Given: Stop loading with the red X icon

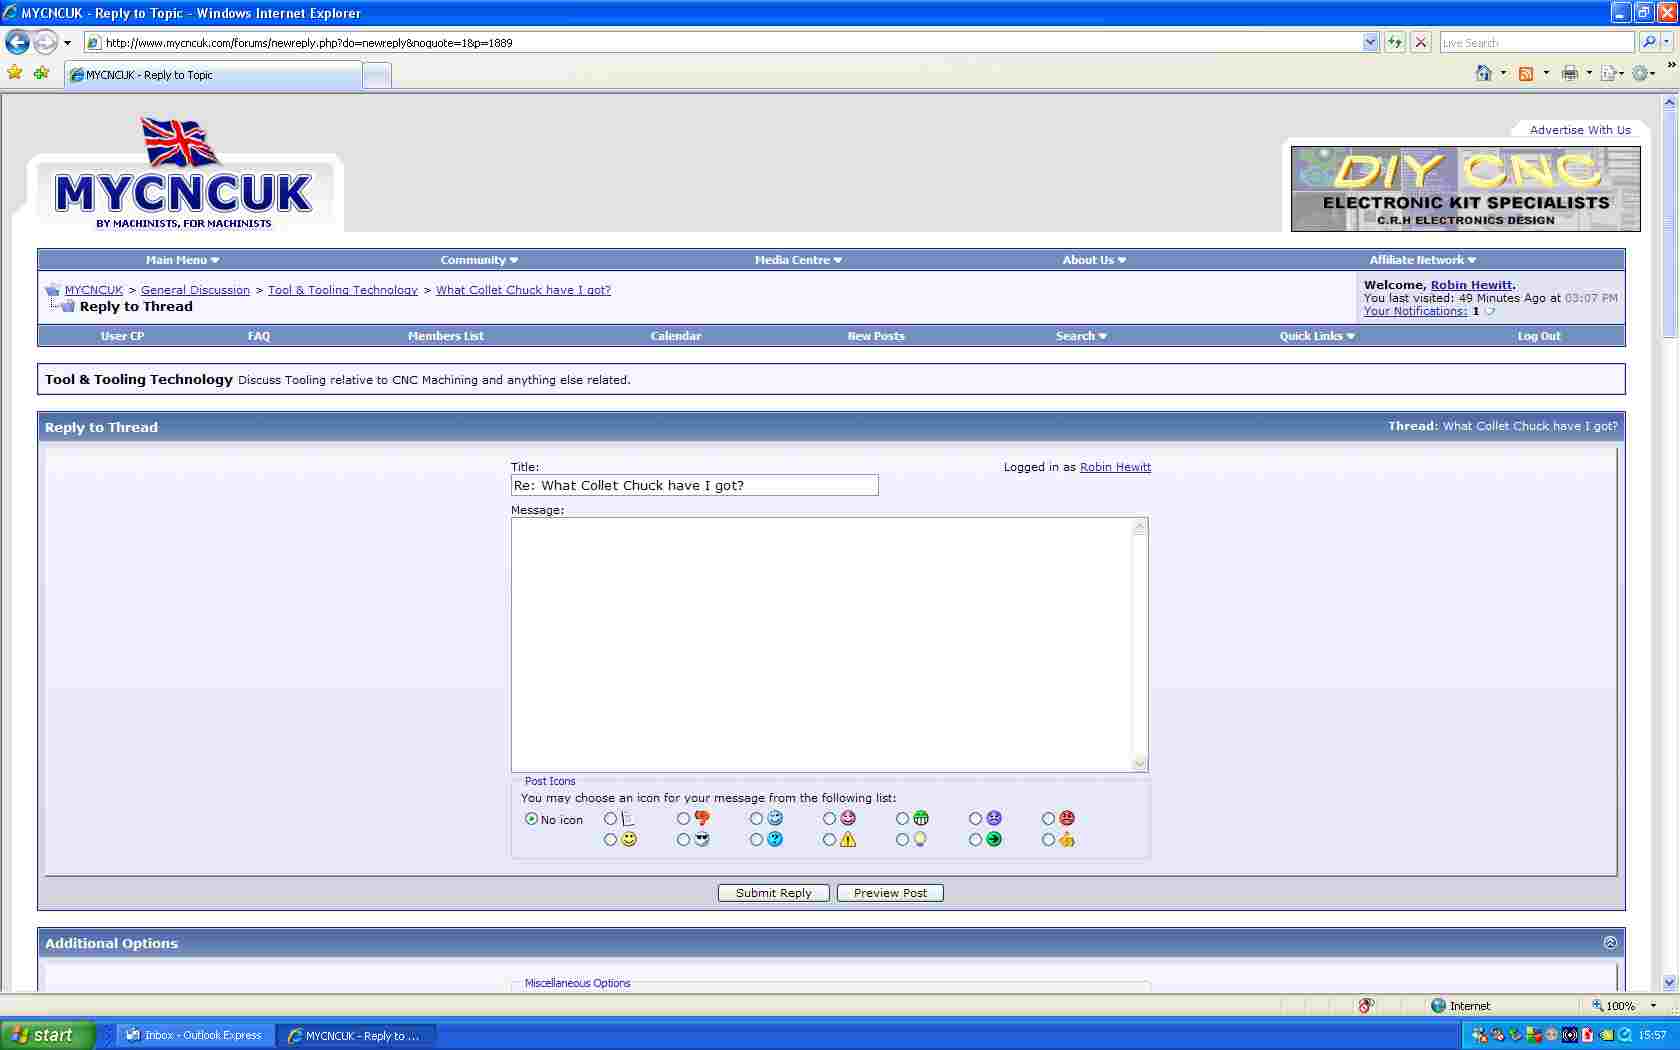Looking at the screenshot, I should pyautogui.click(x=1420, y=42).
